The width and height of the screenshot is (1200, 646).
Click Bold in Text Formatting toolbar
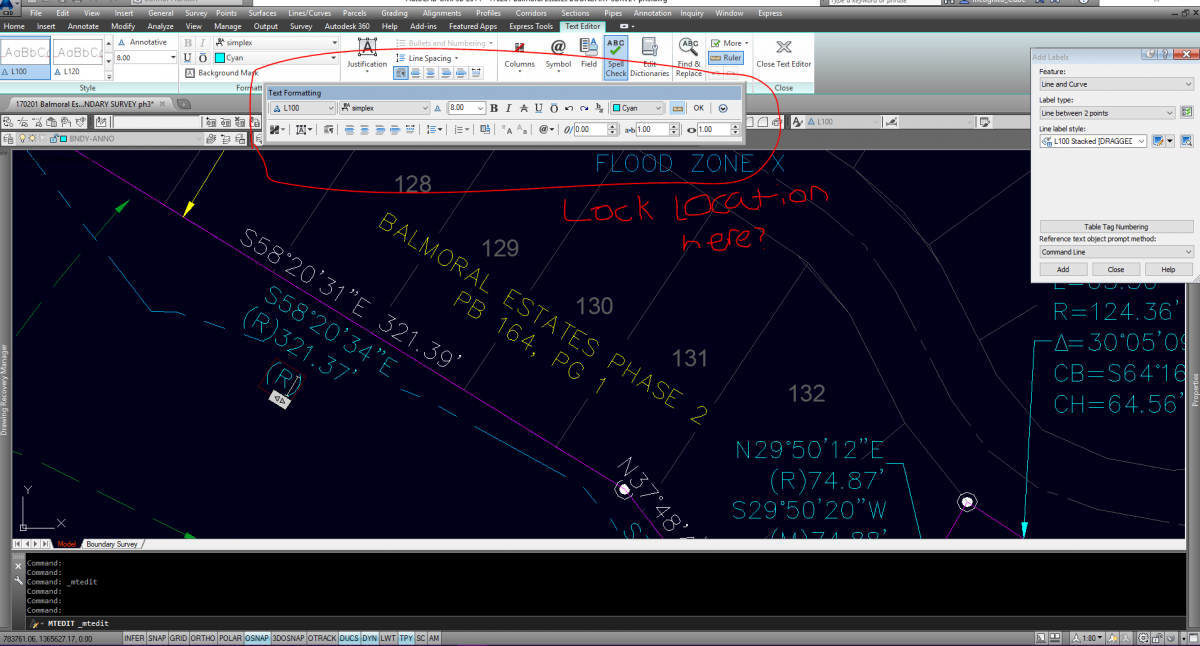click(x=493, y=108)
